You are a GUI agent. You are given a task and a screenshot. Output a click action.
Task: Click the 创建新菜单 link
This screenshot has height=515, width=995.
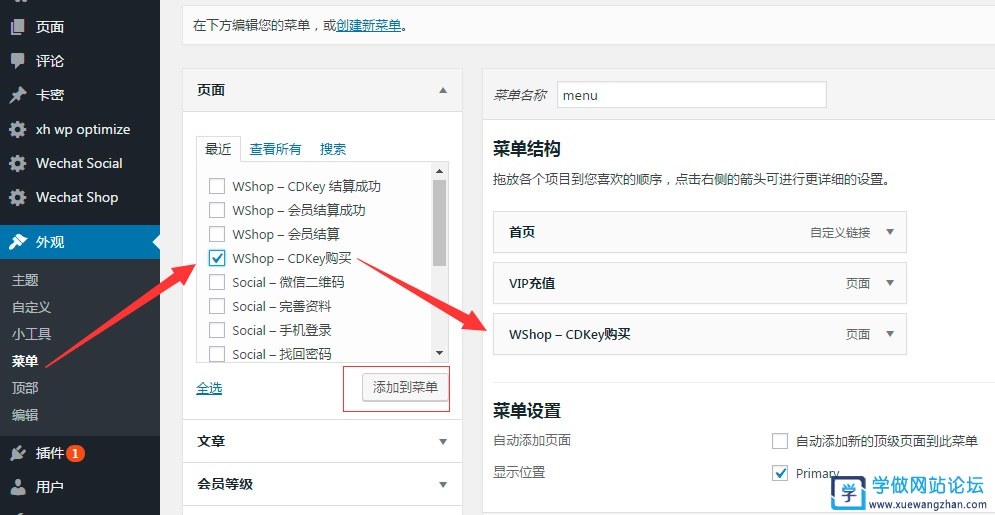pyautogui.click(x=369, y=26)
